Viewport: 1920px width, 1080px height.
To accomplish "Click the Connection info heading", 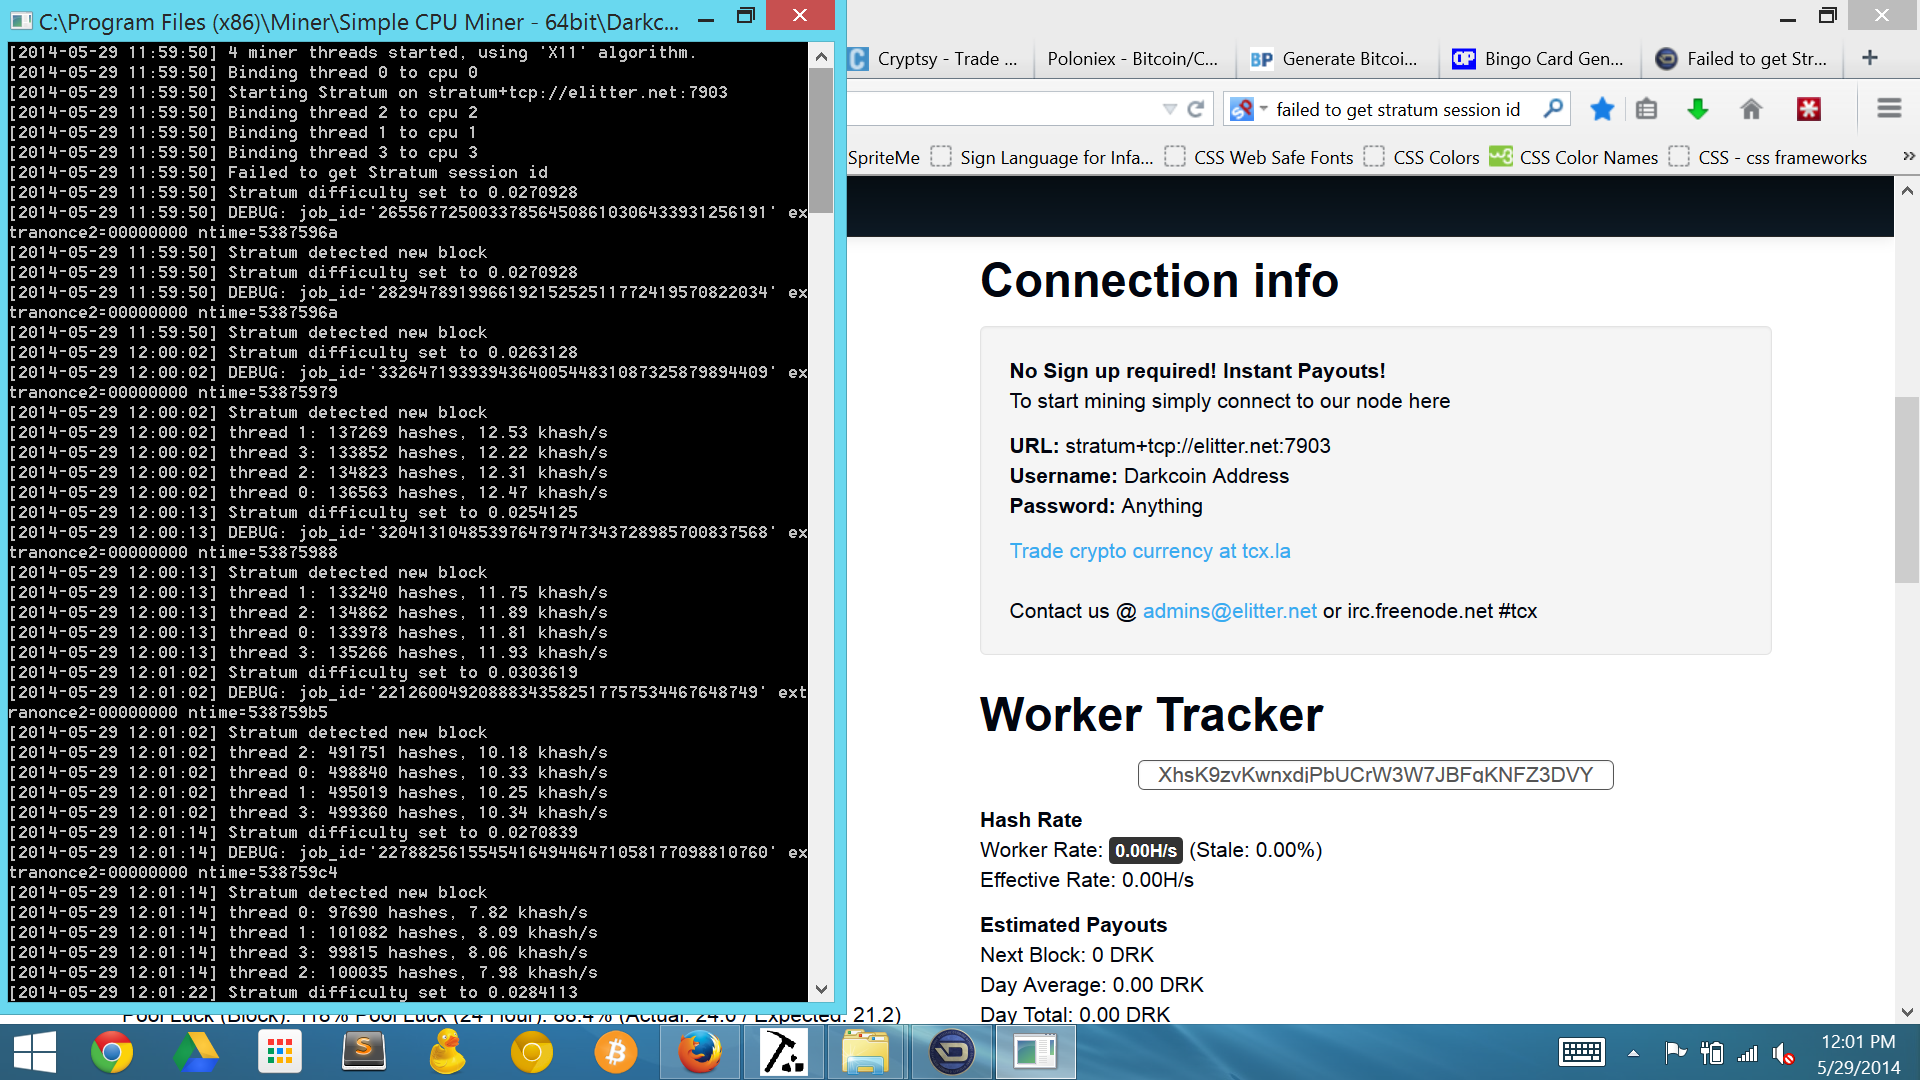I will tap(1159, 280).
